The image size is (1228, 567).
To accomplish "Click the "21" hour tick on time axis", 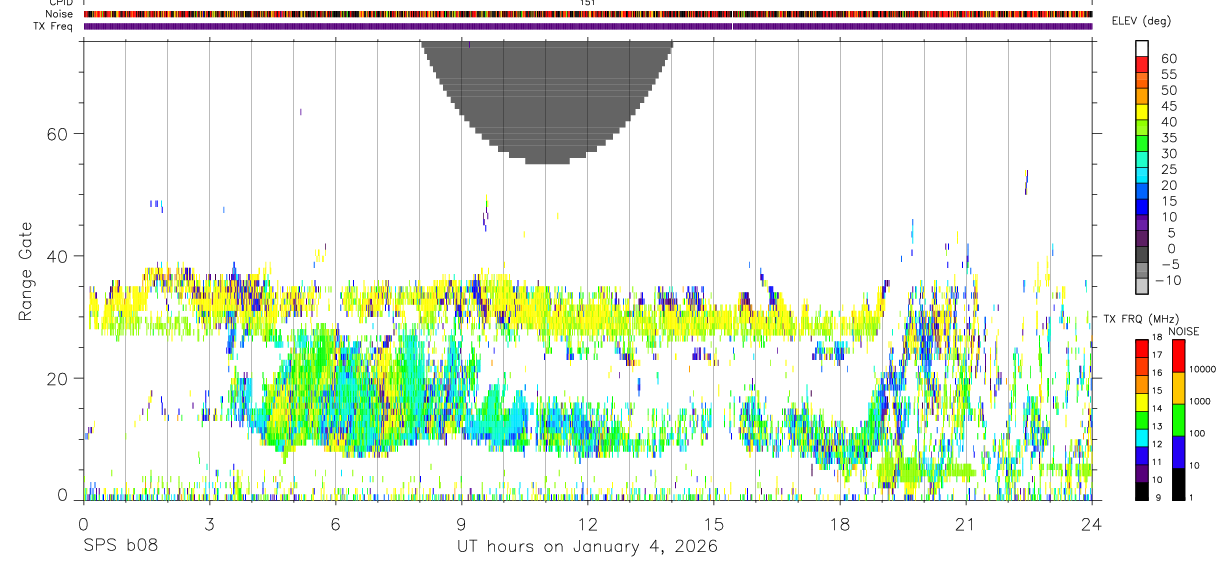I will point(965,524).
